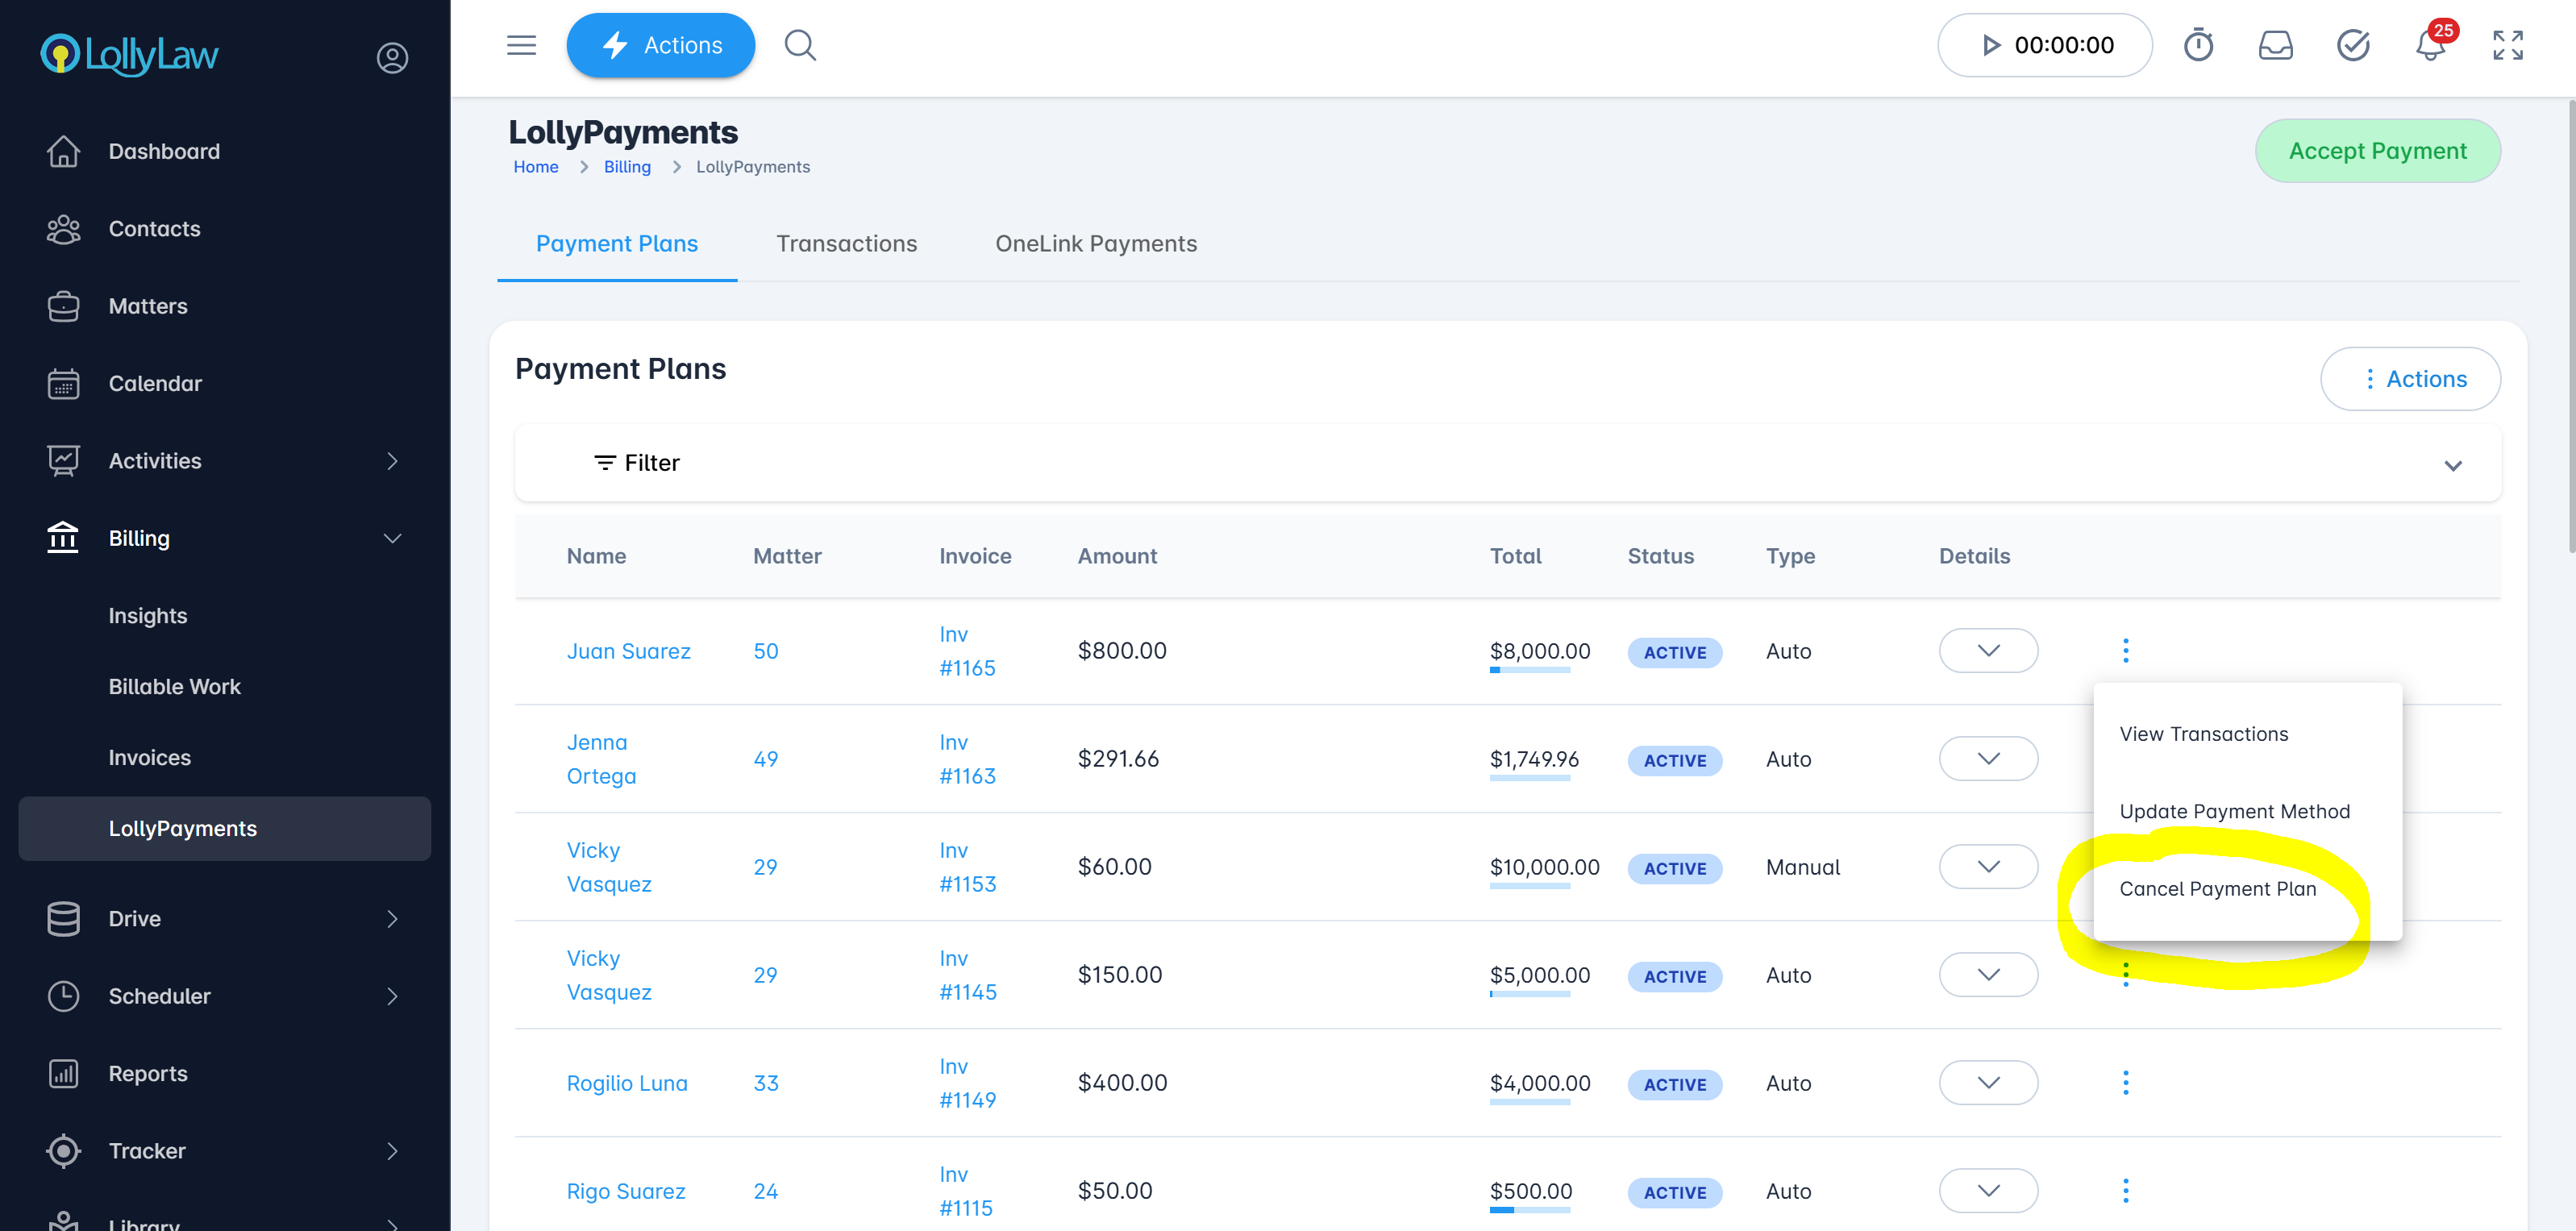Open matter 33 link
Image resolution: width=2576 pixels, height=1231 pixels.
pos(765,1083)
